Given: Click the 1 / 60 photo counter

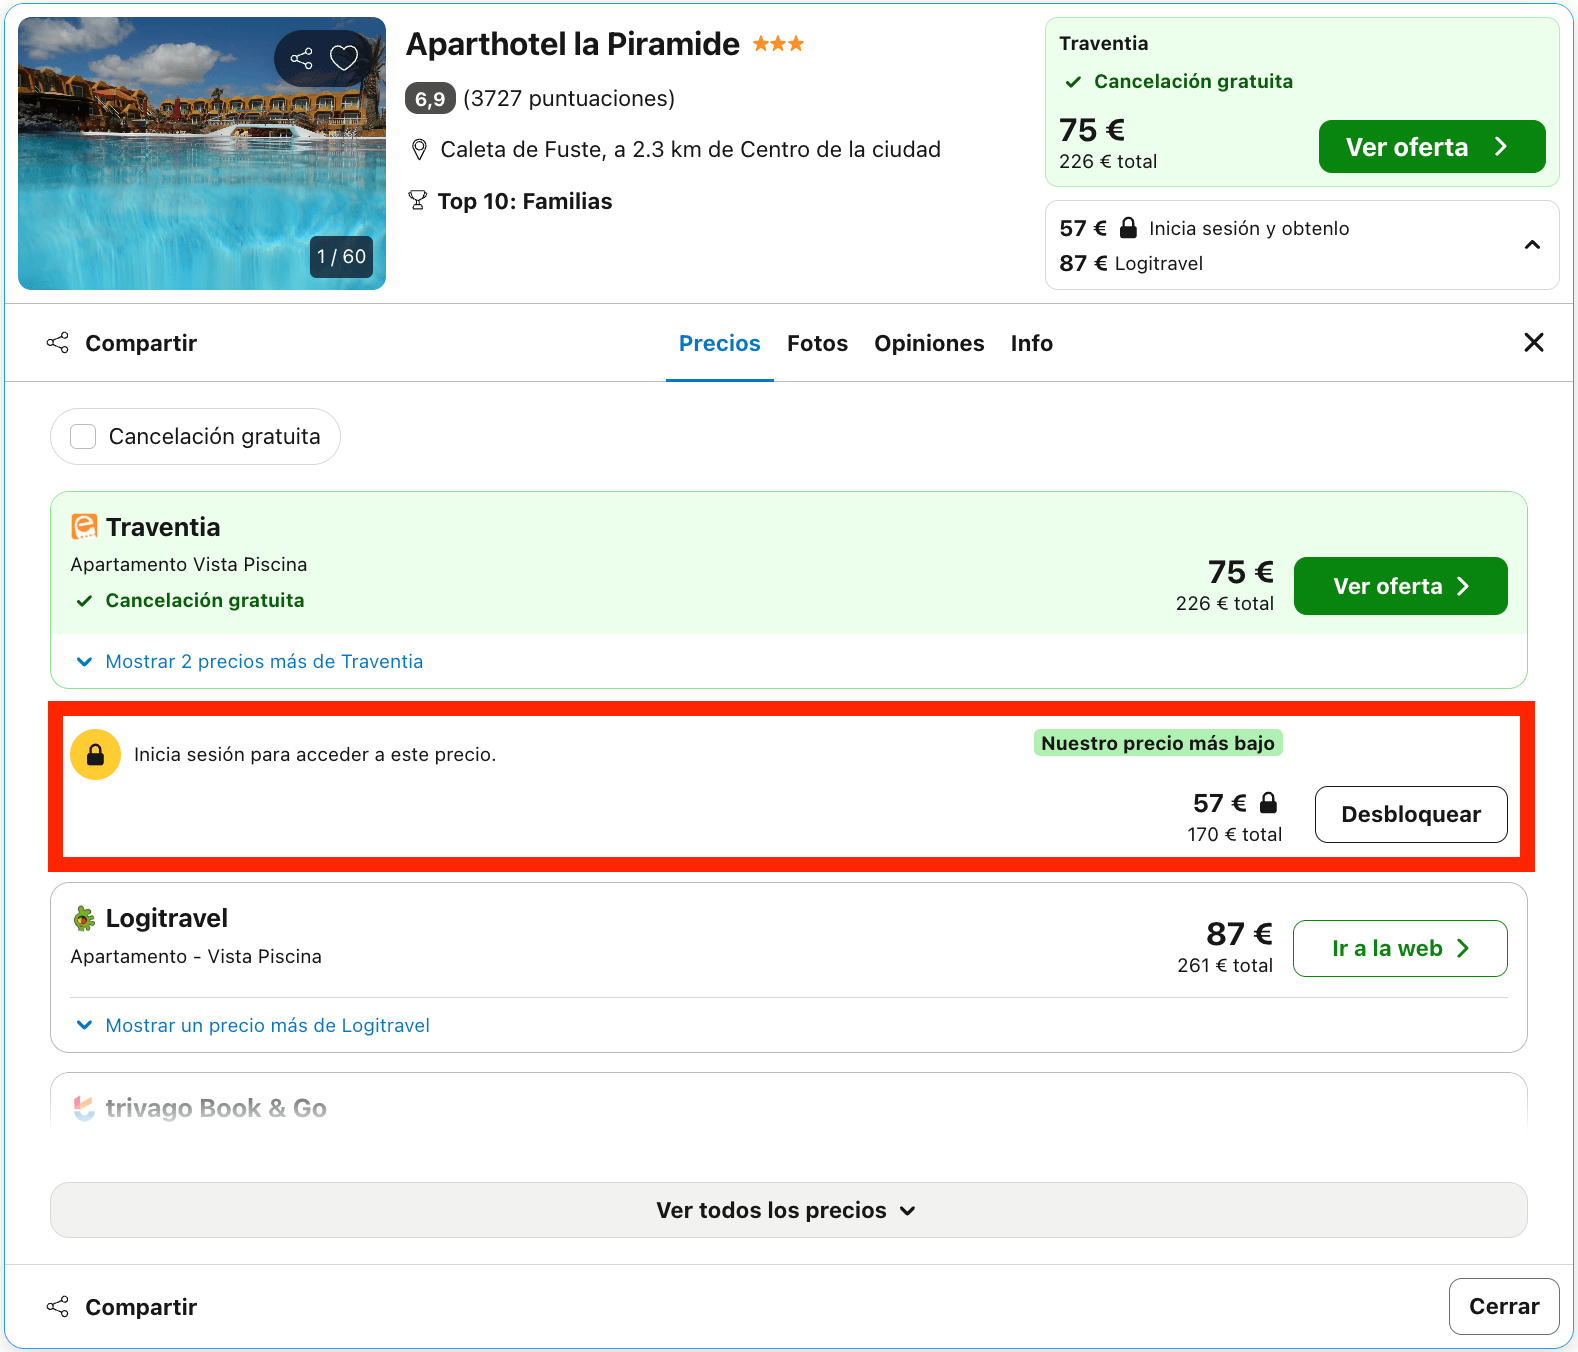Looking at the screenshot, I should (342, 257).
